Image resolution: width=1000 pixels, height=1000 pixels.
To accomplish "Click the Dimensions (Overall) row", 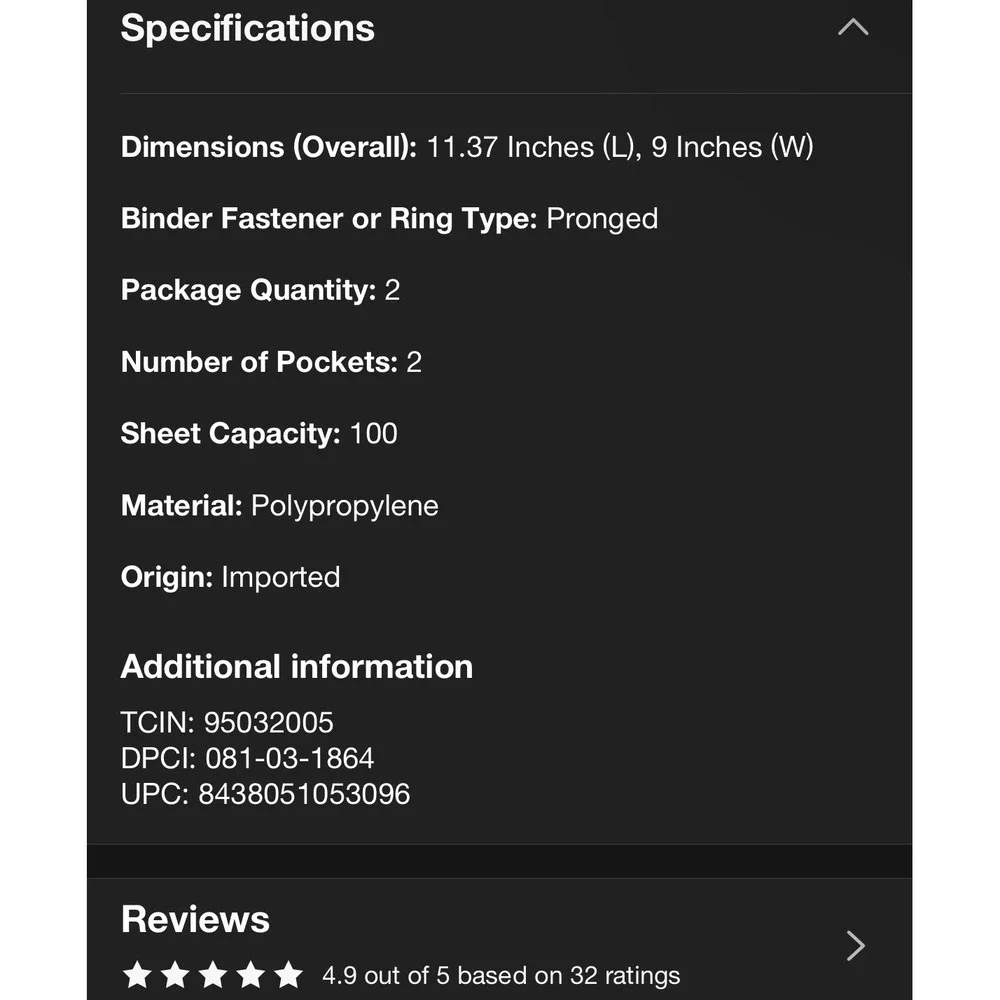I will 467,147.
